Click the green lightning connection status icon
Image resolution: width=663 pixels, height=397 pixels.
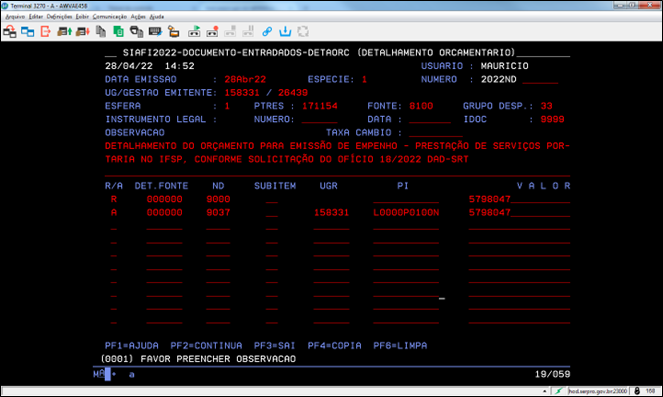tap(559, 391)
